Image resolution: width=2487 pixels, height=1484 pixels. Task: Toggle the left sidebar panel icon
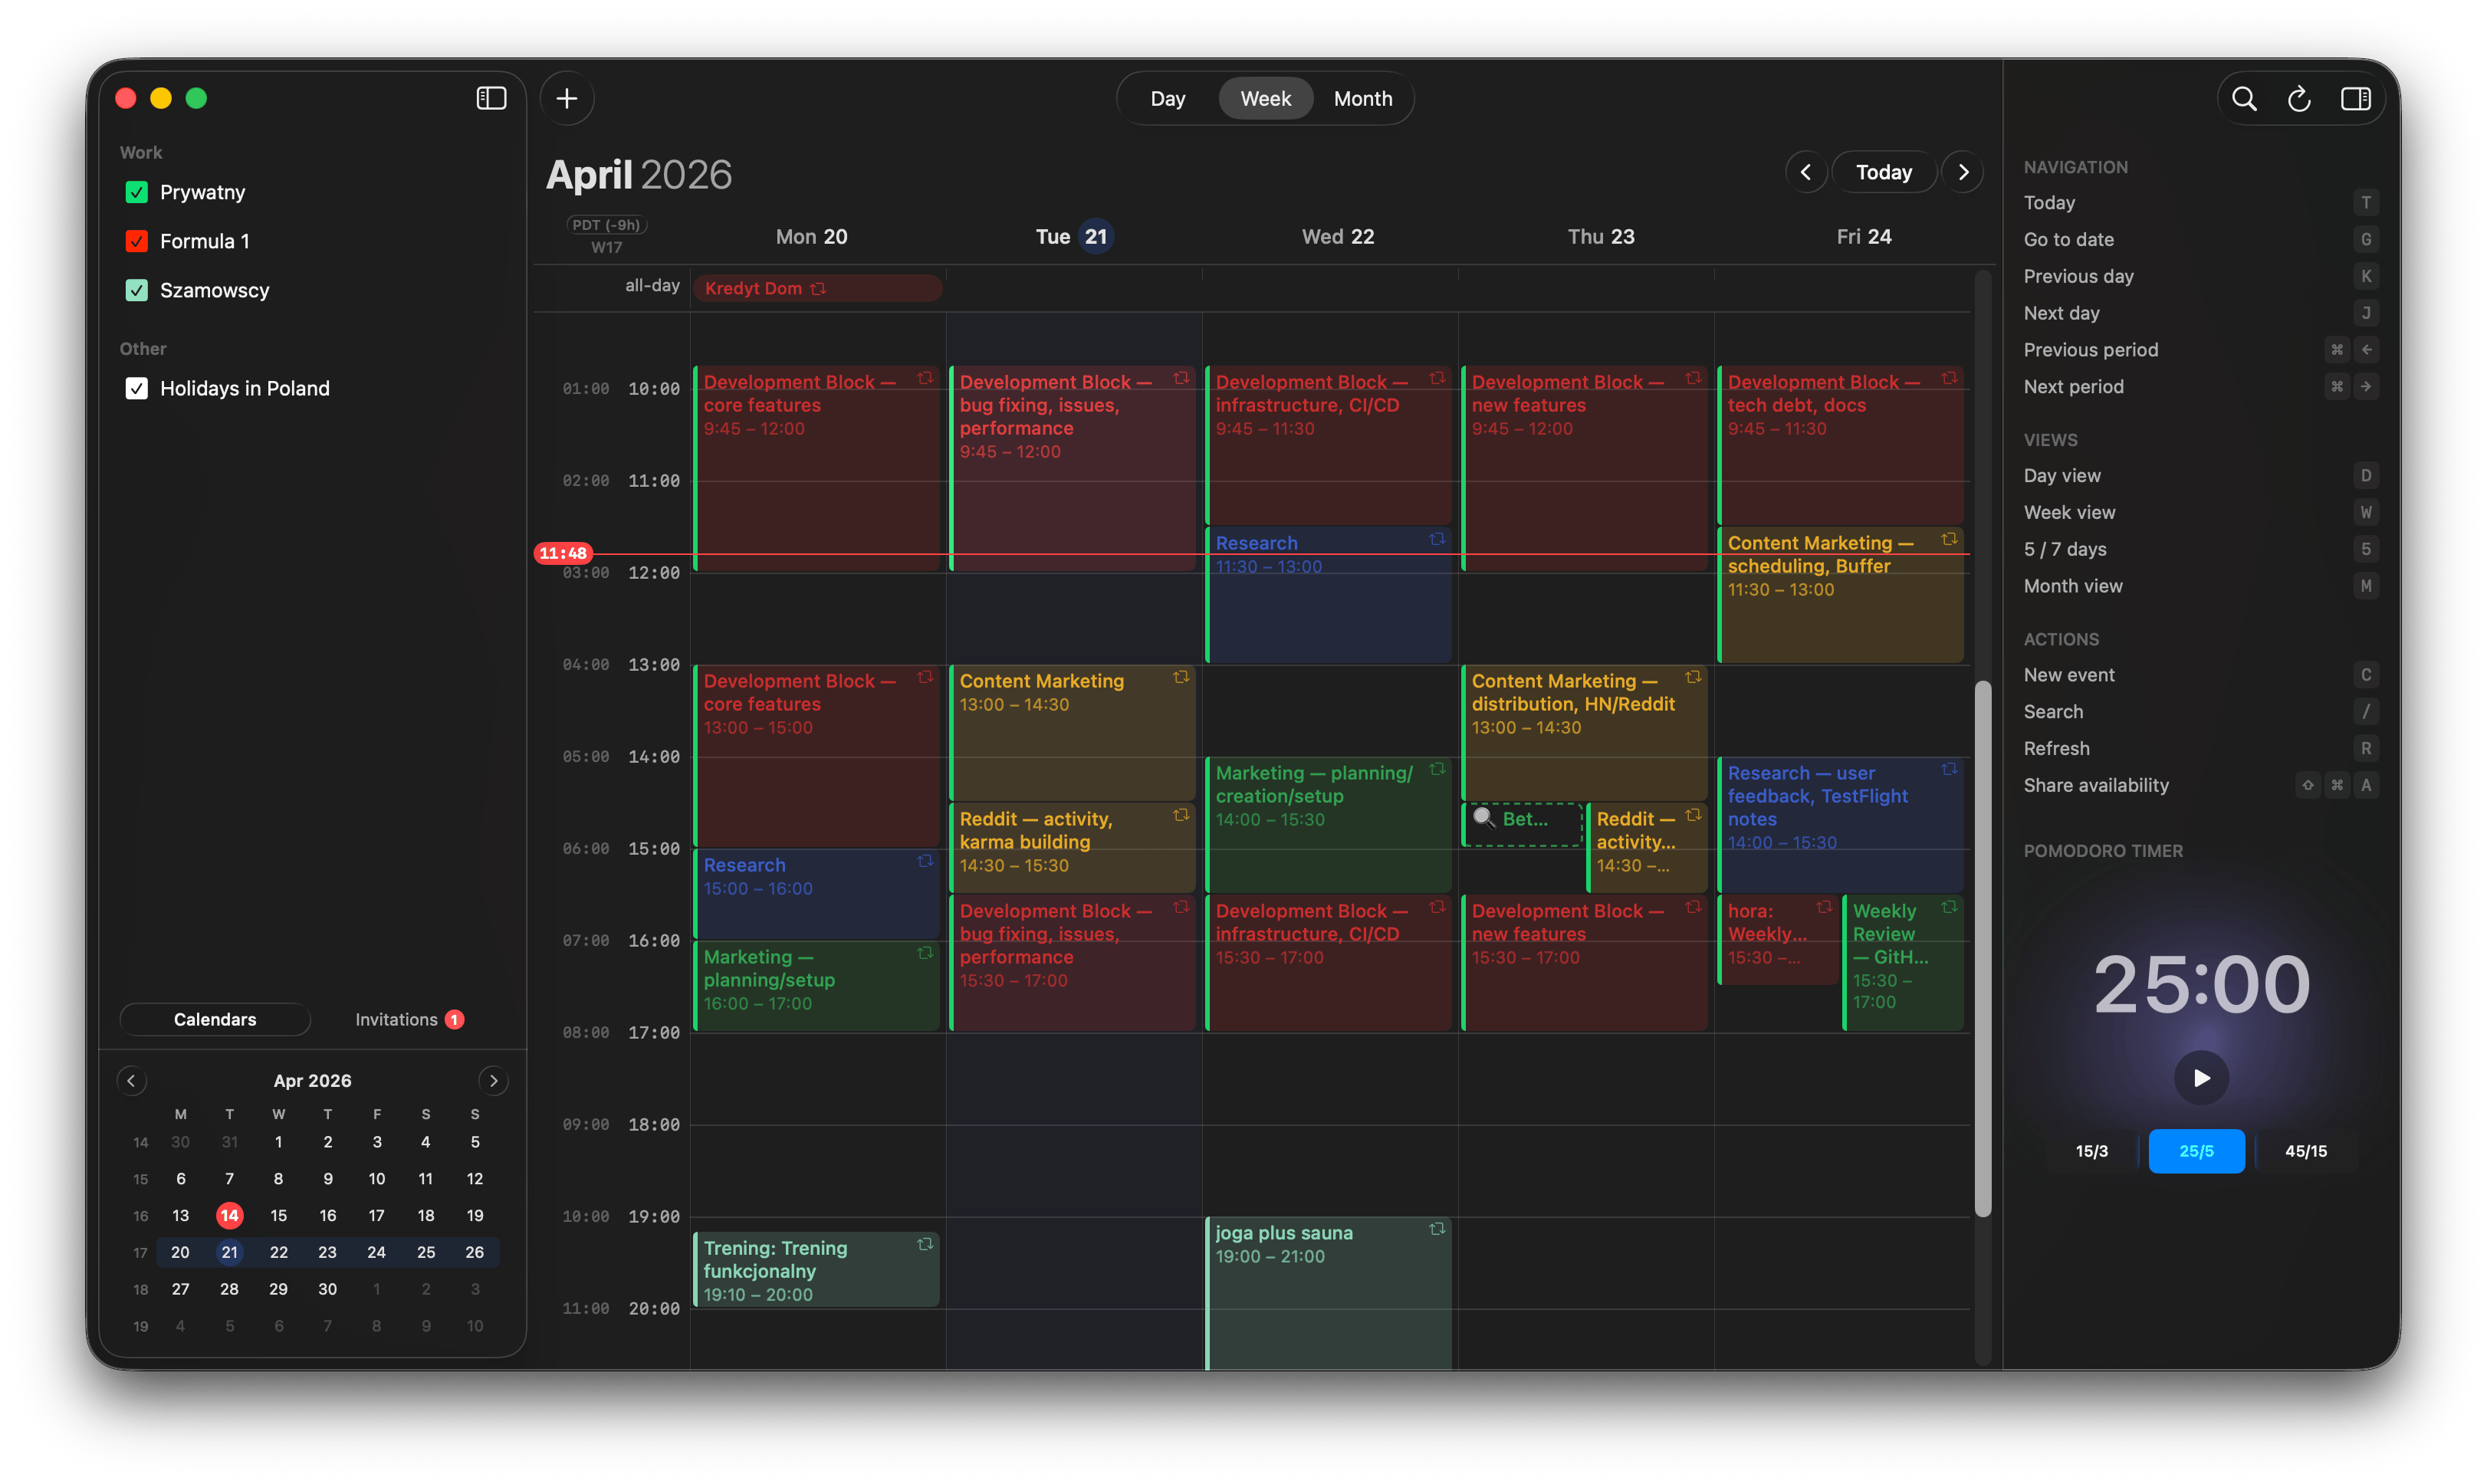click(491, 98)
